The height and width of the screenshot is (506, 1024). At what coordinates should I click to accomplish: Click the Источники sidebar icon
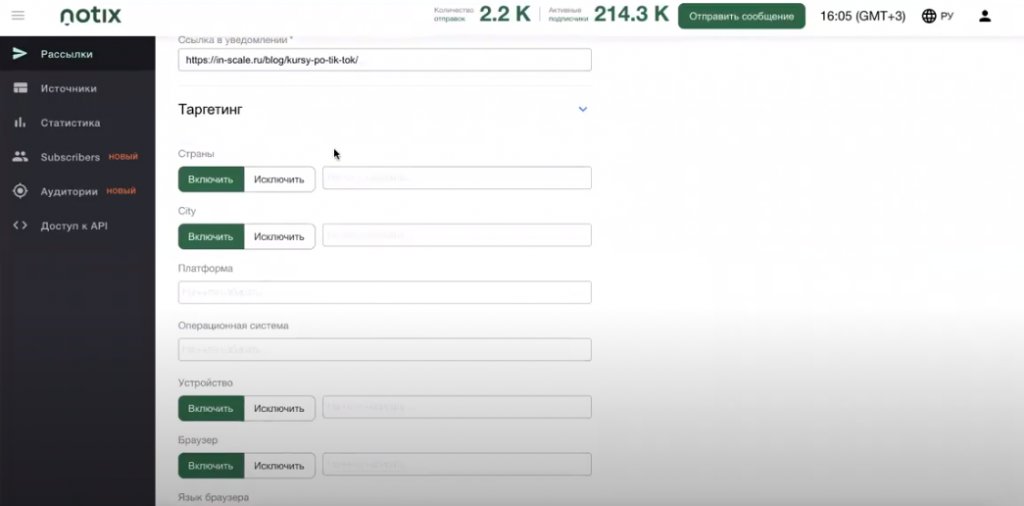tap(20, 88)
